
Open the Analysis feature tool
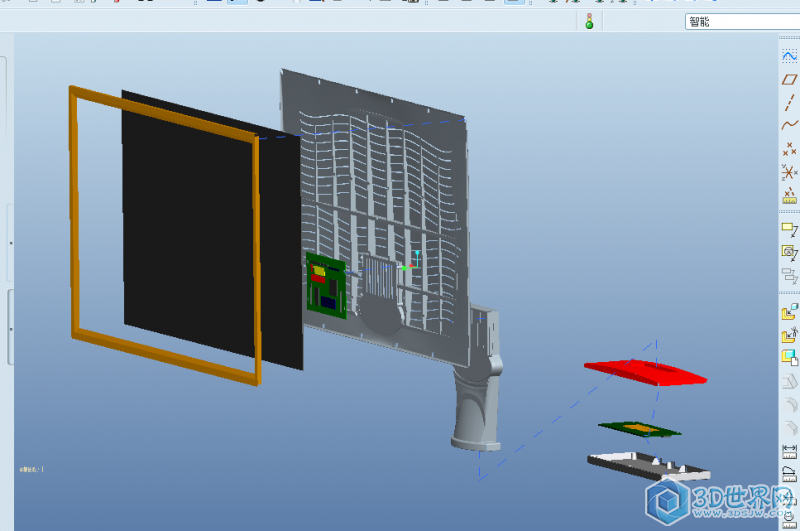[789, 195]
